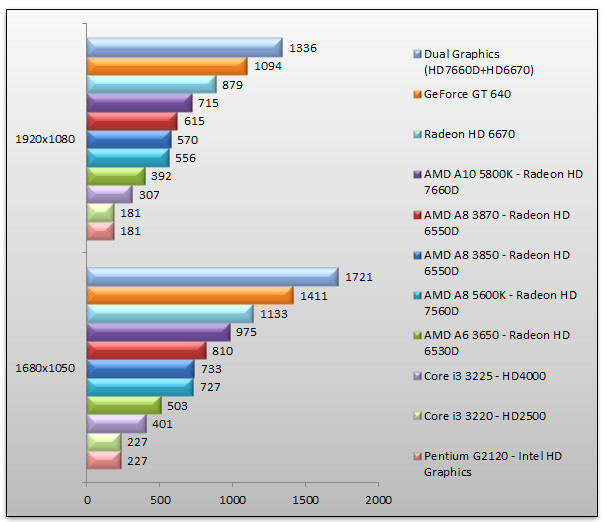Click the AMD A6 3650 legend swatch

tap(417, 335)
